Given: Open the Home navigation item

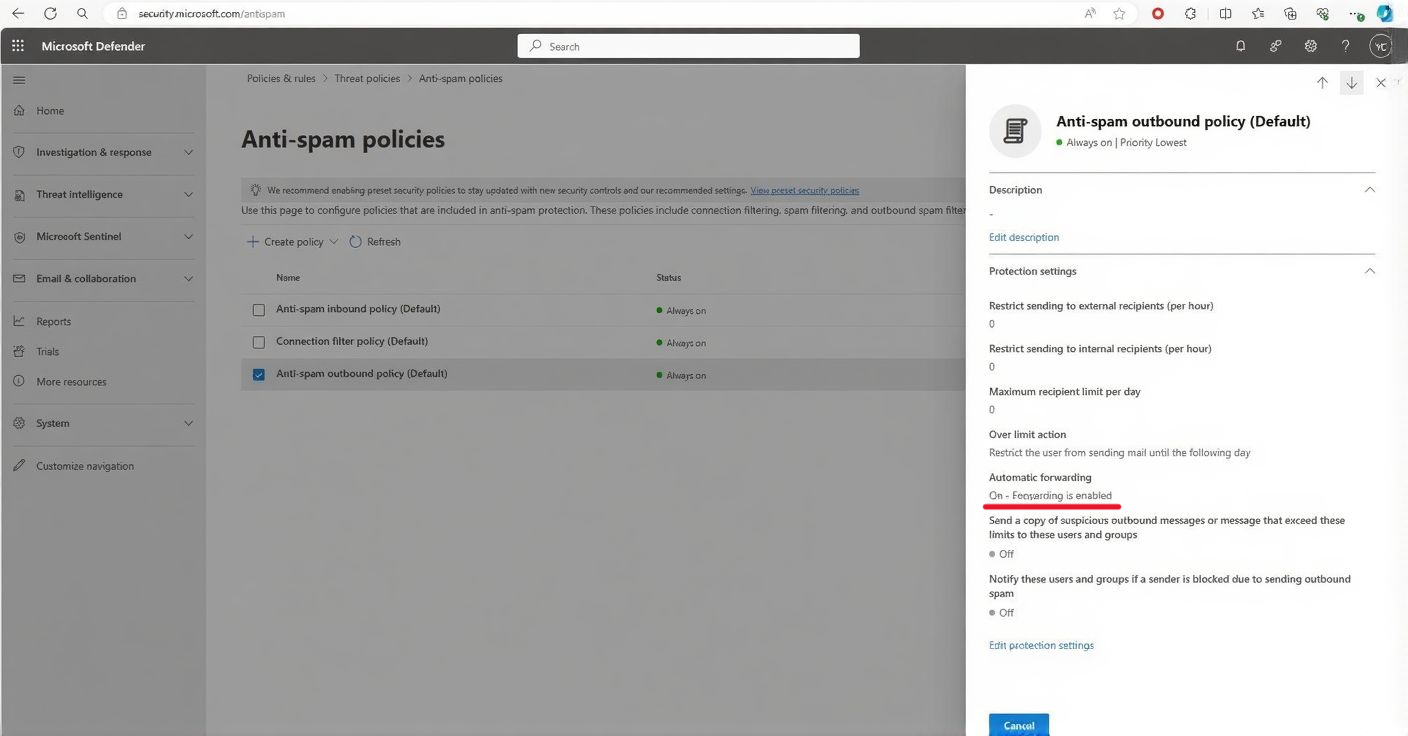Looking at the screenshot, I should [x=50, y=111].
